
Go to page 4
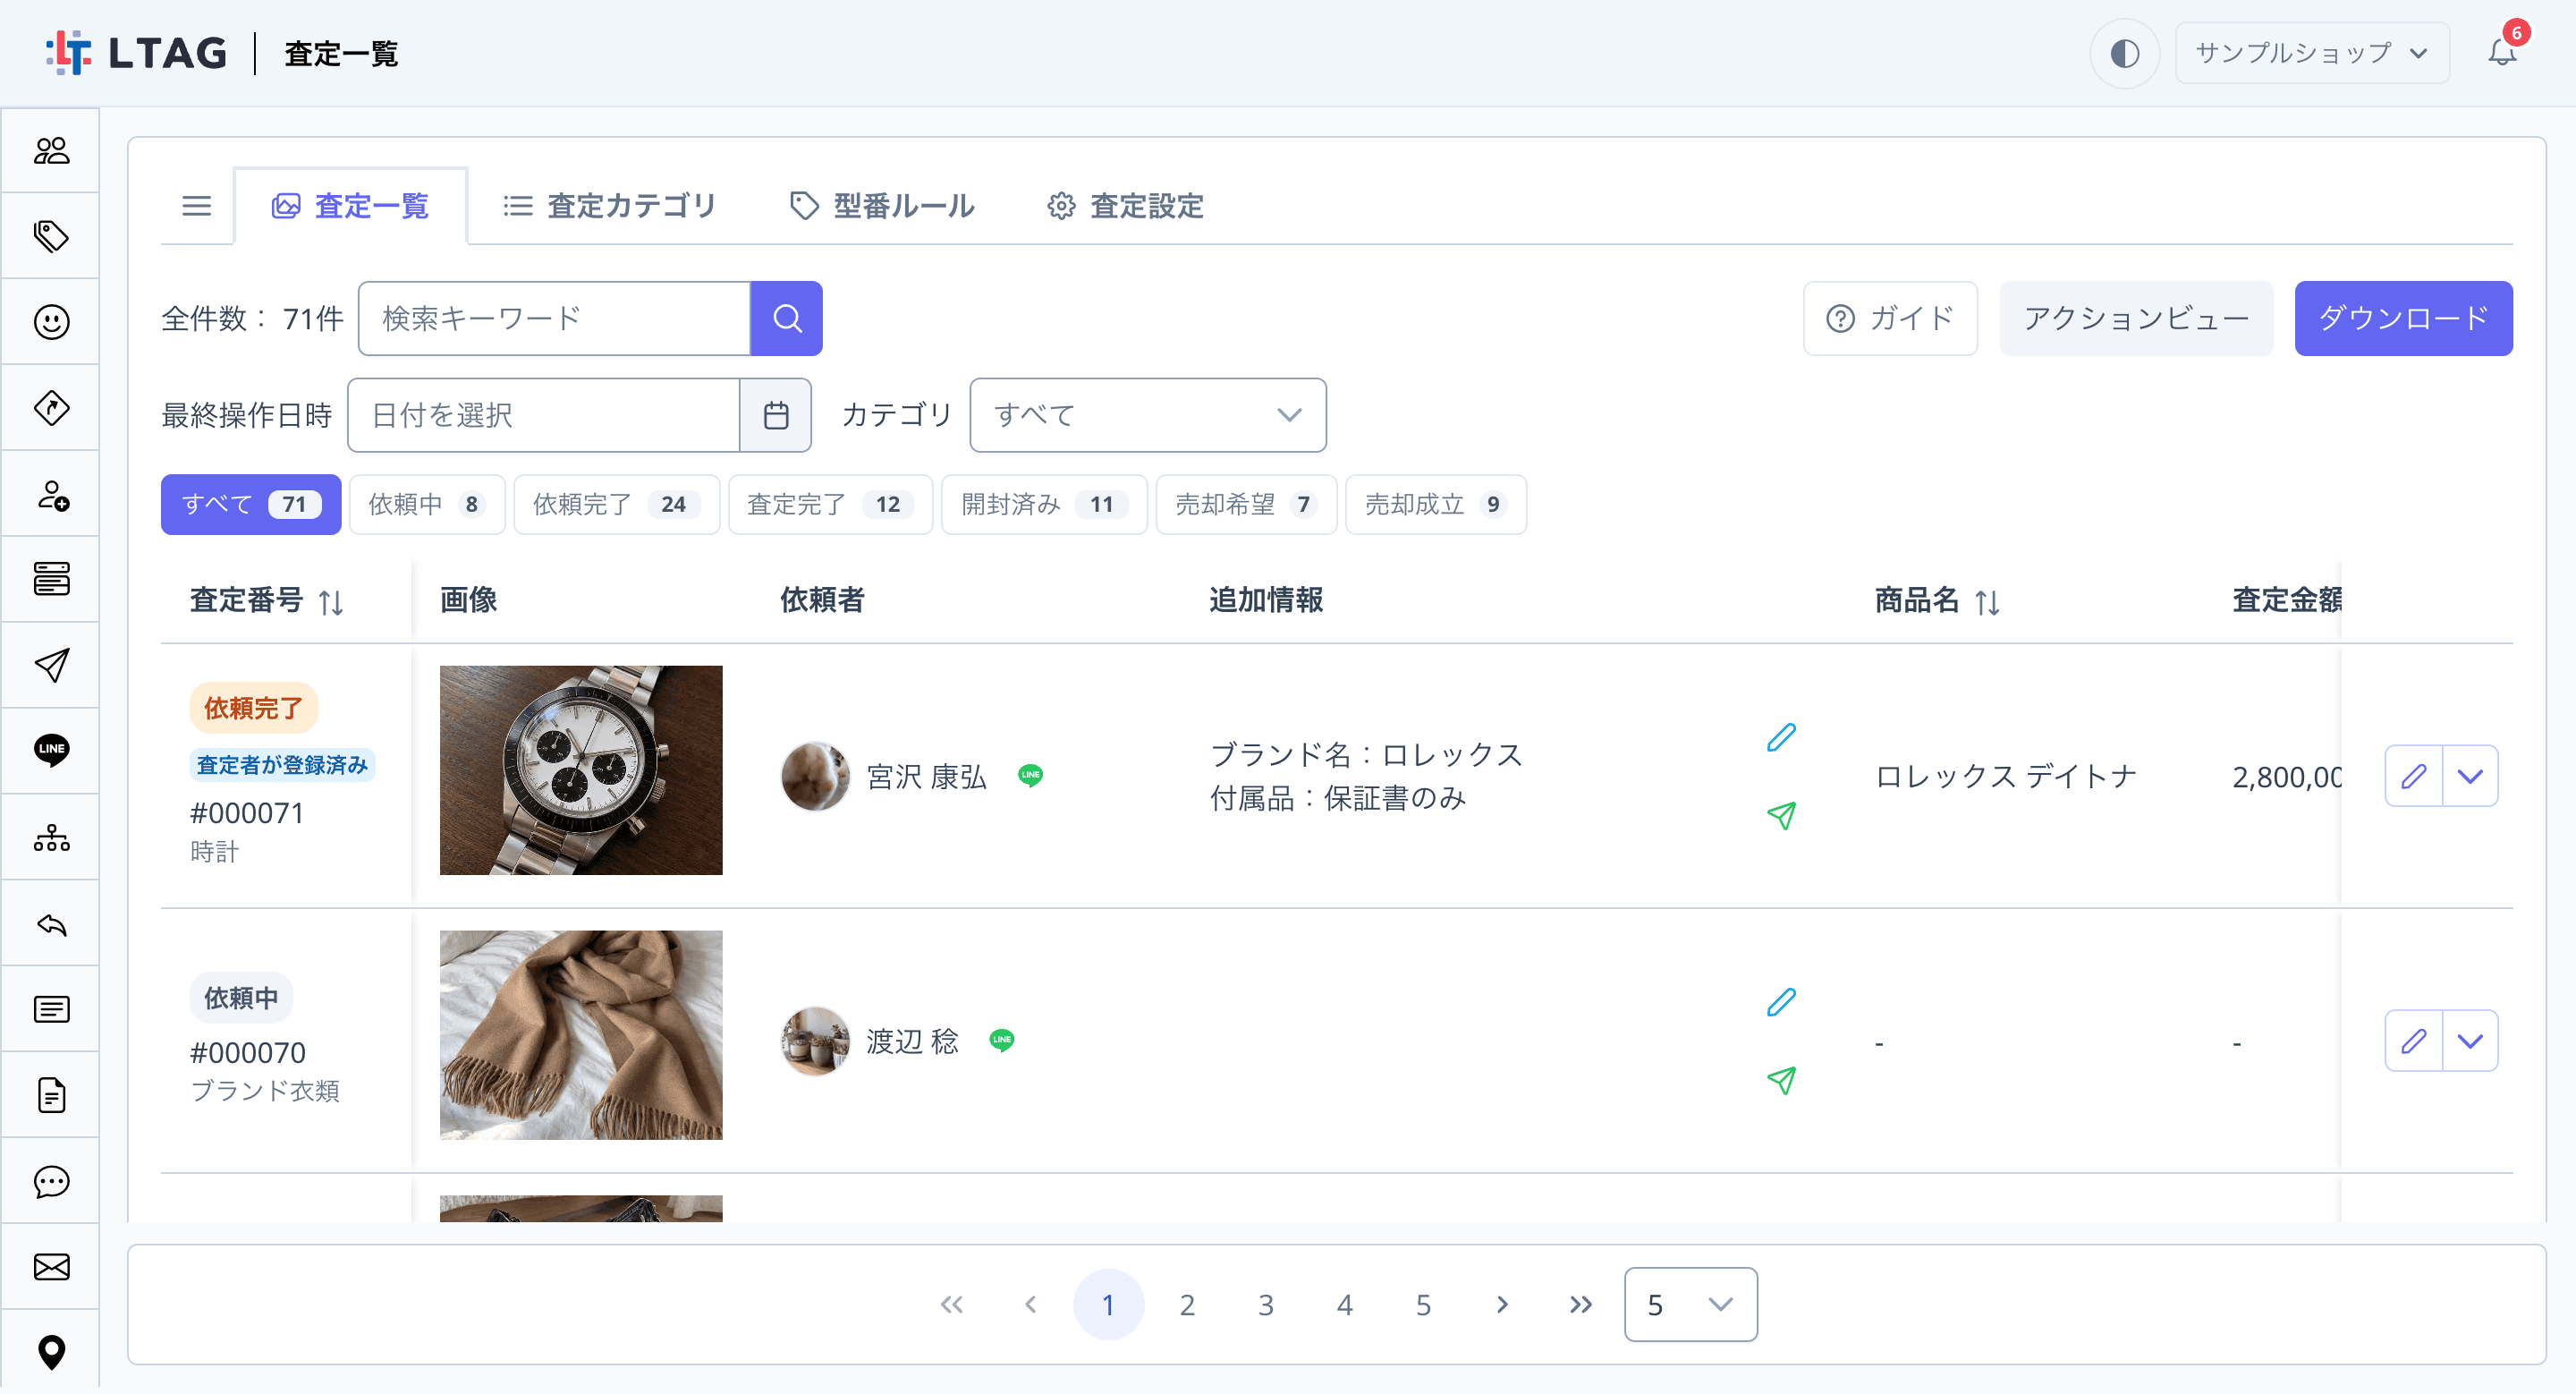(x=1345, y=1305)
